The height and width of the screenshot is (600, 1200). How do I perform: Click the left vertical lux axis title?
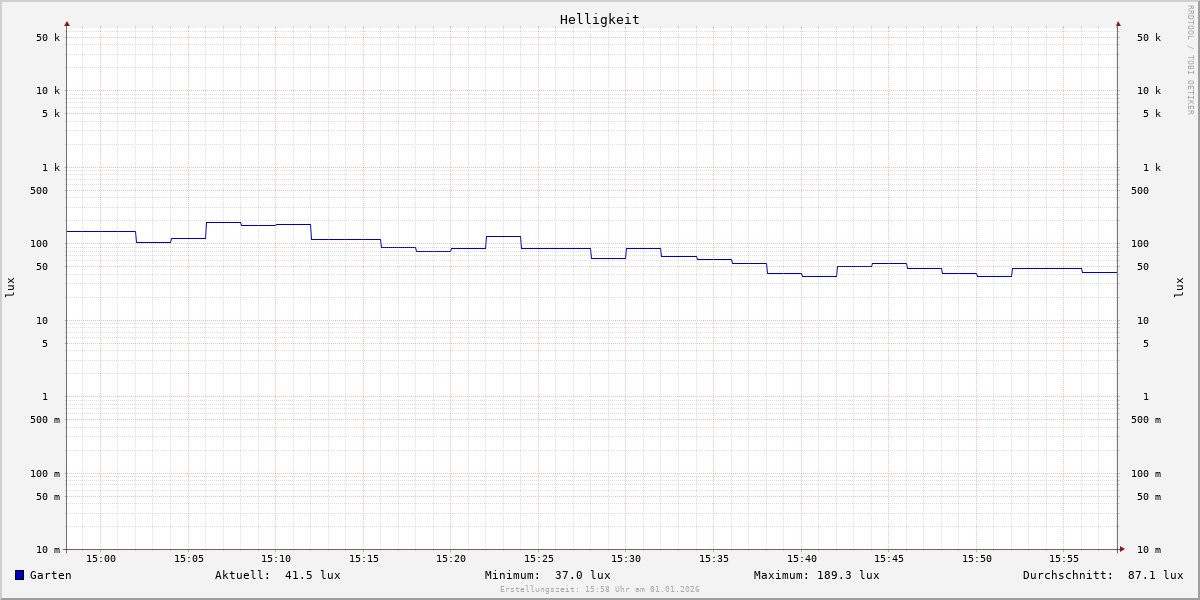tap(10, 287)
